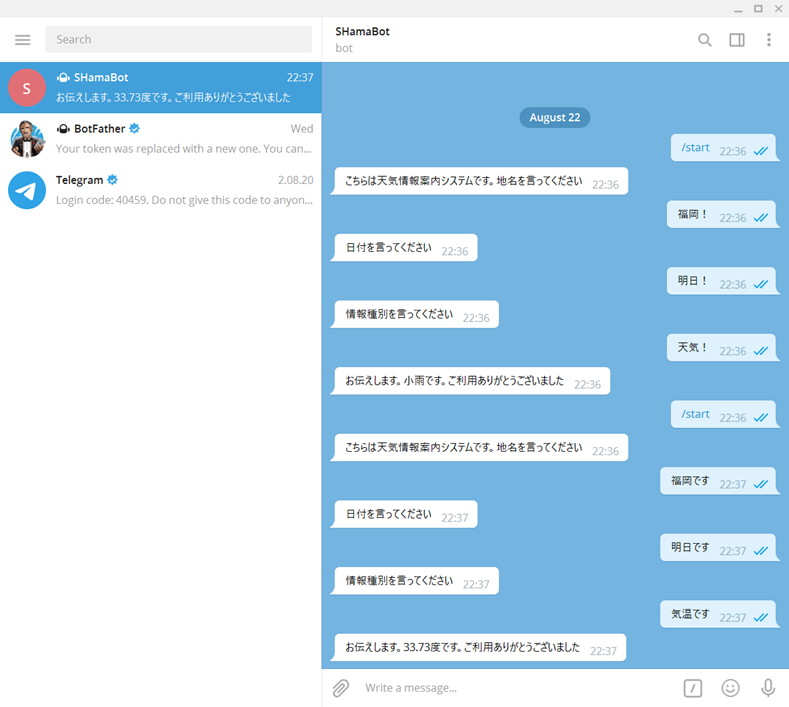The height and width of the screenshot is (707, 789).
Task: Open the hamburger main menu
Action: click(x=23, y=40)
